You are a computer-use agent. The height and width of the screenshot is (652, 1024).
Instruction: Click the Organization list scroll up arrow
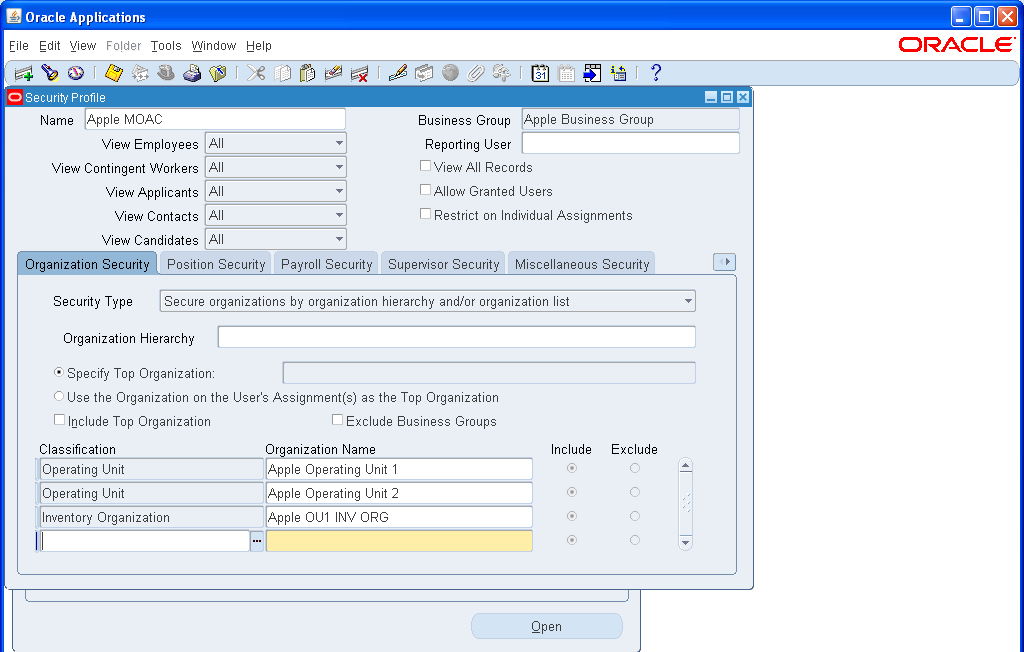click(685, 466)
